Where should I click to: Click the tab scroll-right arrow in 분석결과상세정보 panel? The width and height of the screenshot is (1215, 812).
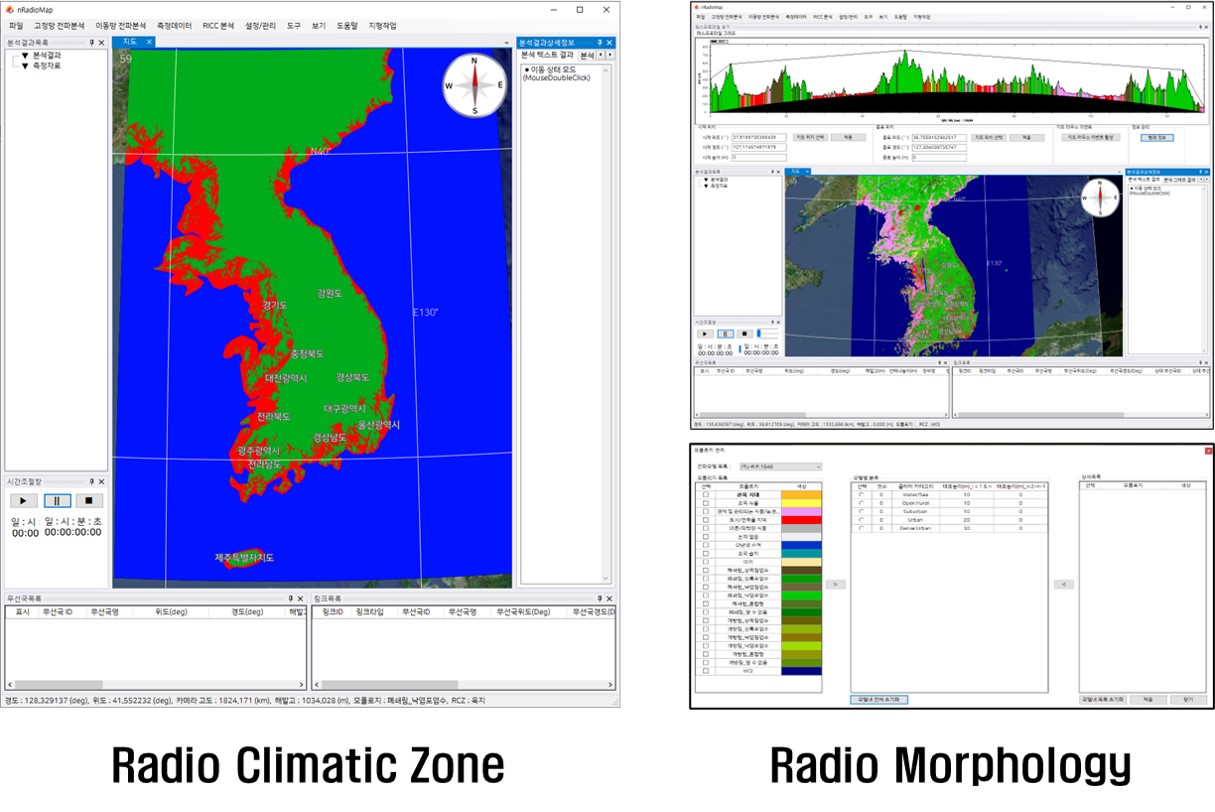tap(608, 54)
